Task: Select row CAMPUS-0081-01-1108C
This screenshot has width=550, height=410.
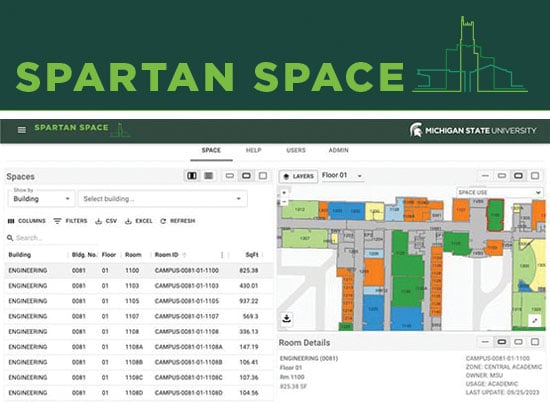Action: (139, 377)
